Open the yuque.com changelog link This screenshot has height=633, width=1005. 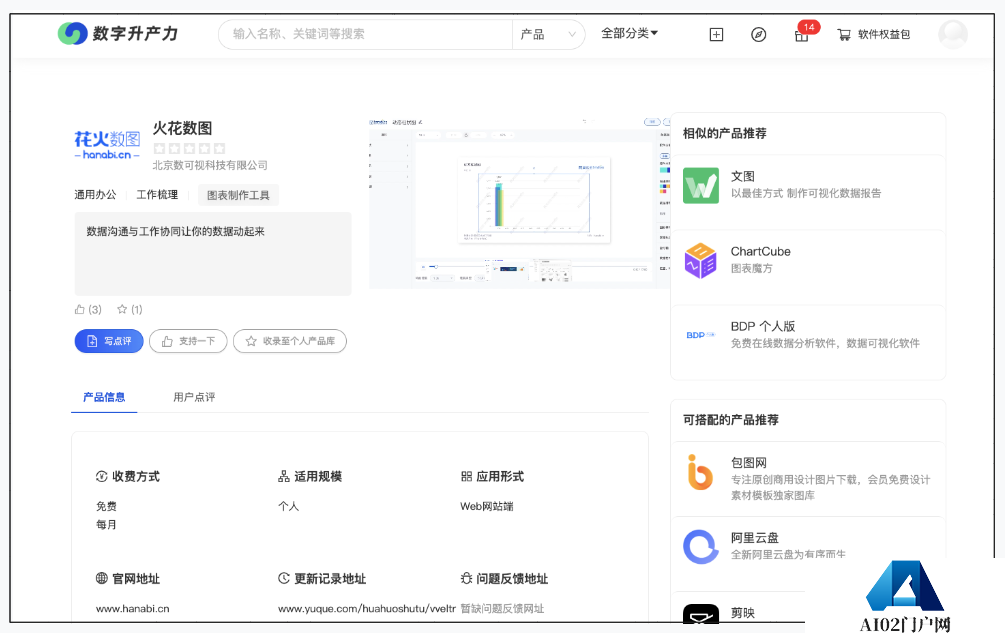coord(367,609)
